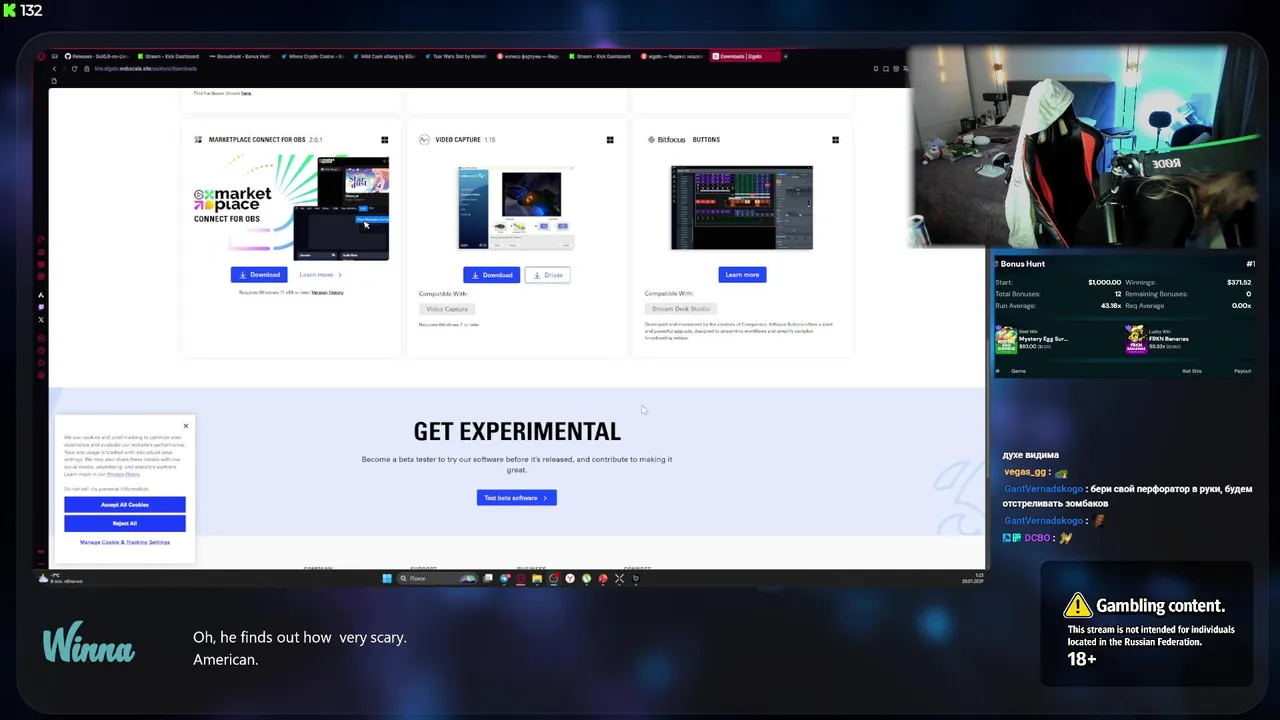Viewport: 1280px width, 720px height.
Task: Click the Video Capture Driver button
Action: tap(547, 275)
